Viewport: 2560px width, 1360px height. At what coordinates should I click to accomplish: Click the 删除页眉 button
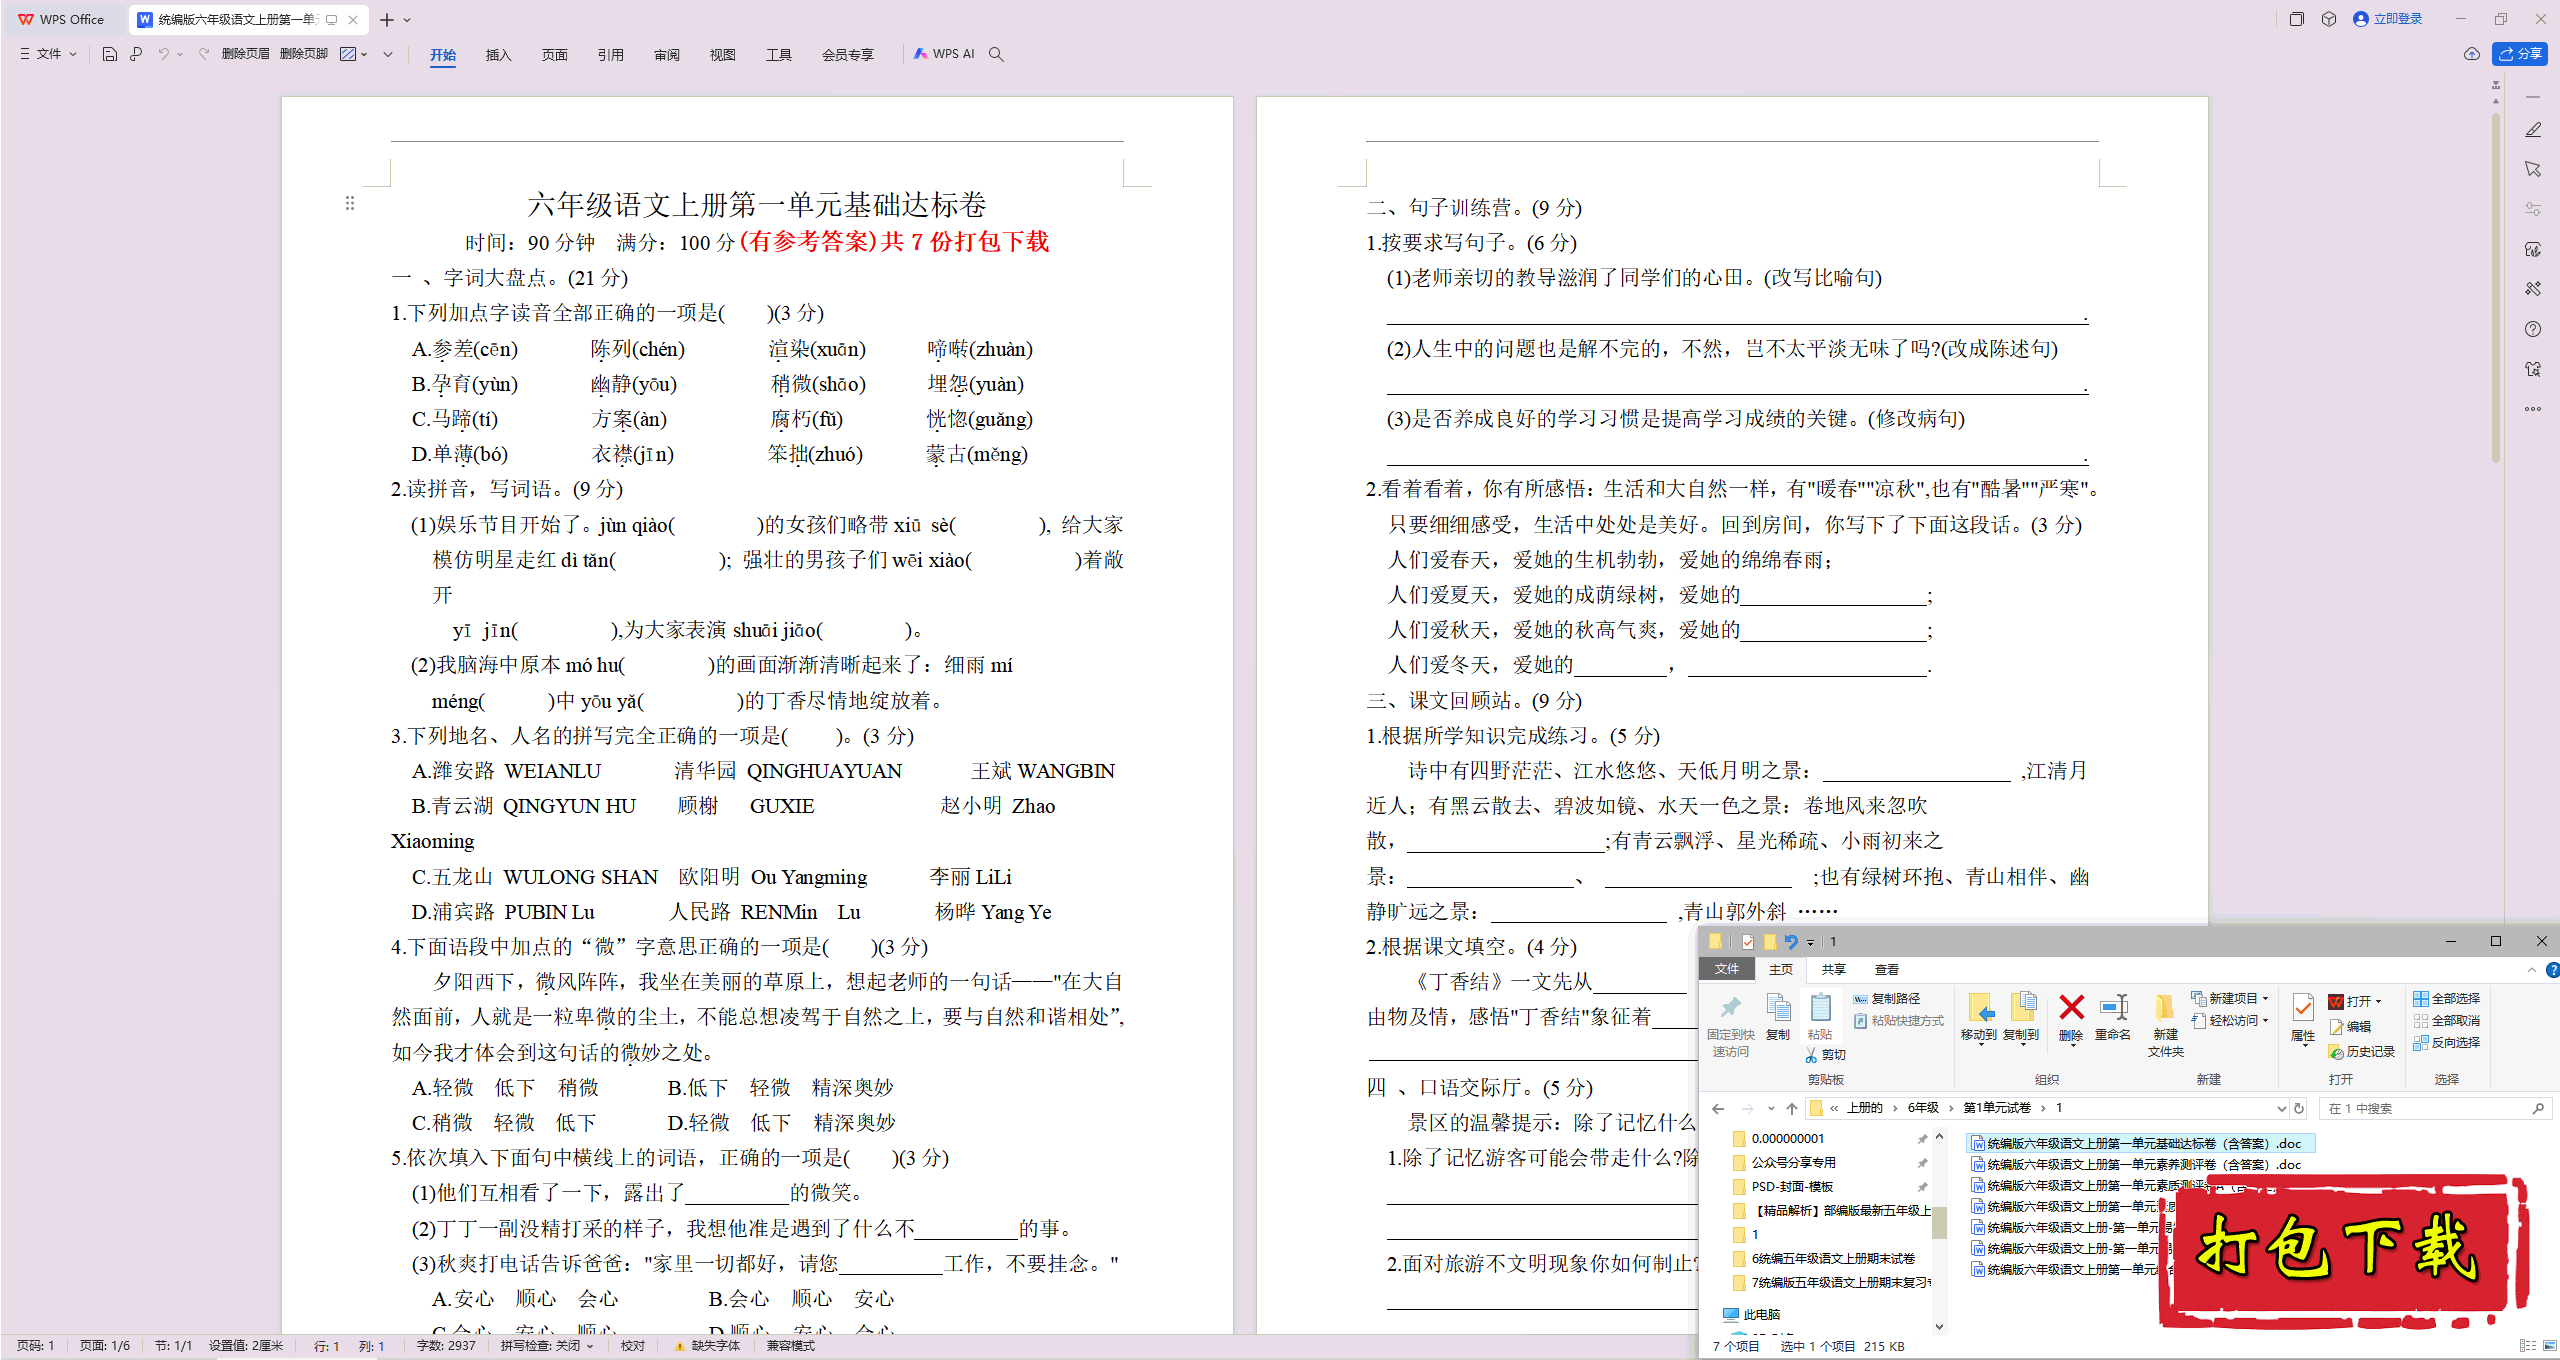[245, 54]
